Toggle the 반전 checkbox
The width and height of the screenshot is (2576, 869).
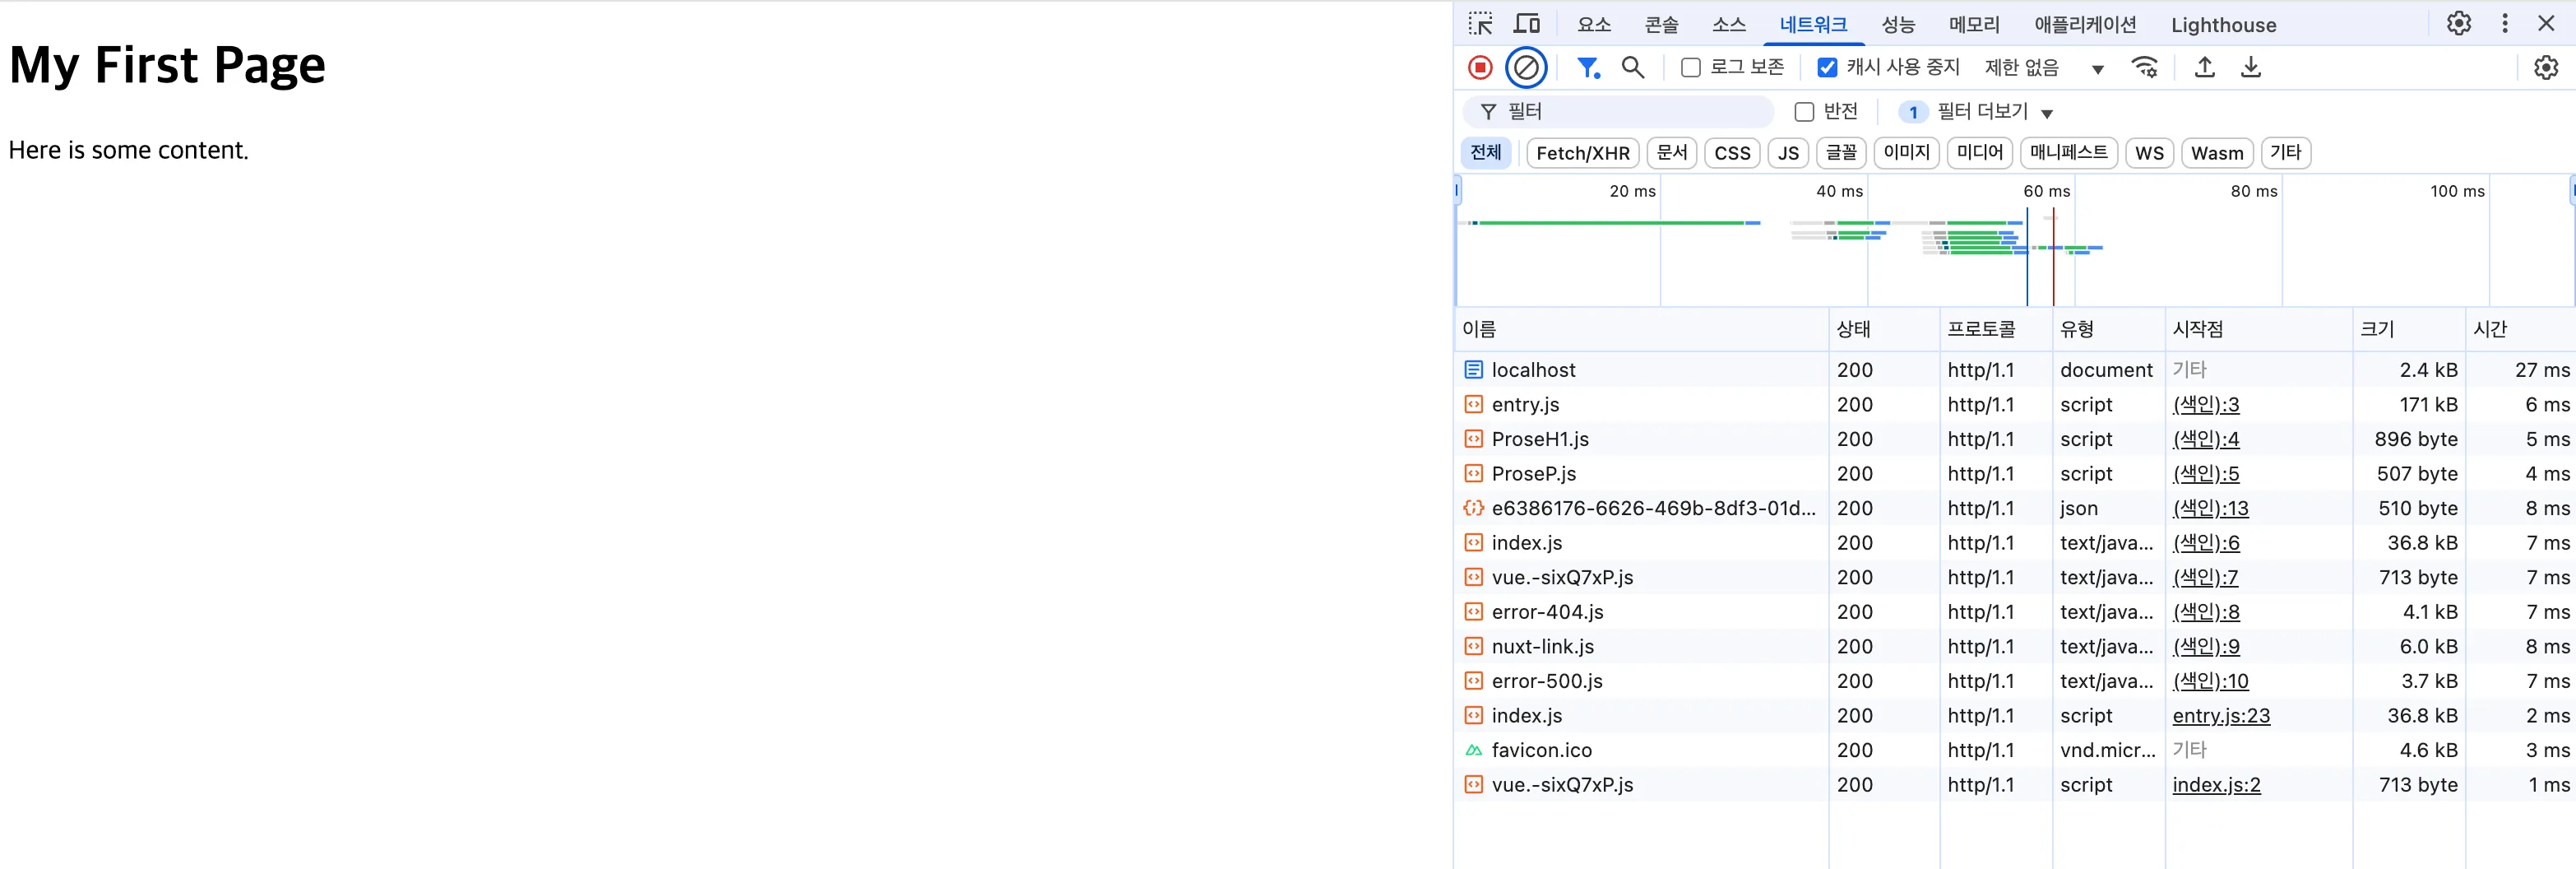pos(1804,112)
